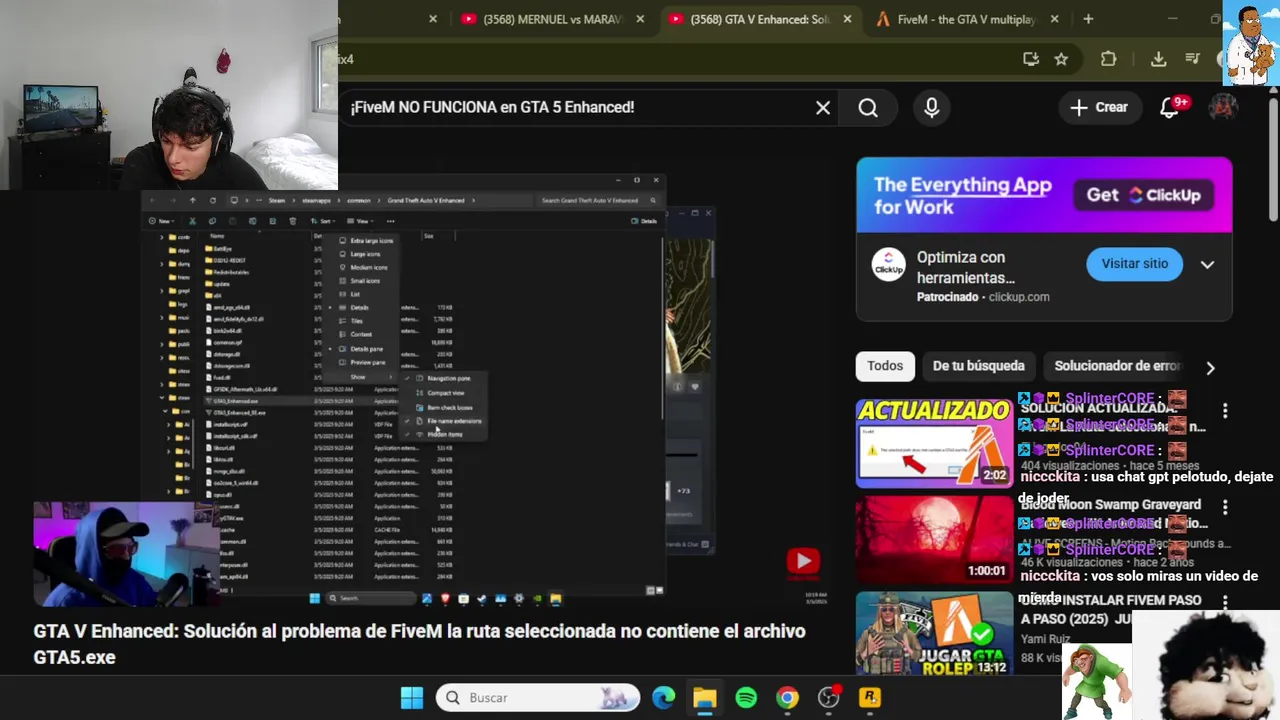
Task: Open Spotify from the taskbar
Action: pos(746,698)
